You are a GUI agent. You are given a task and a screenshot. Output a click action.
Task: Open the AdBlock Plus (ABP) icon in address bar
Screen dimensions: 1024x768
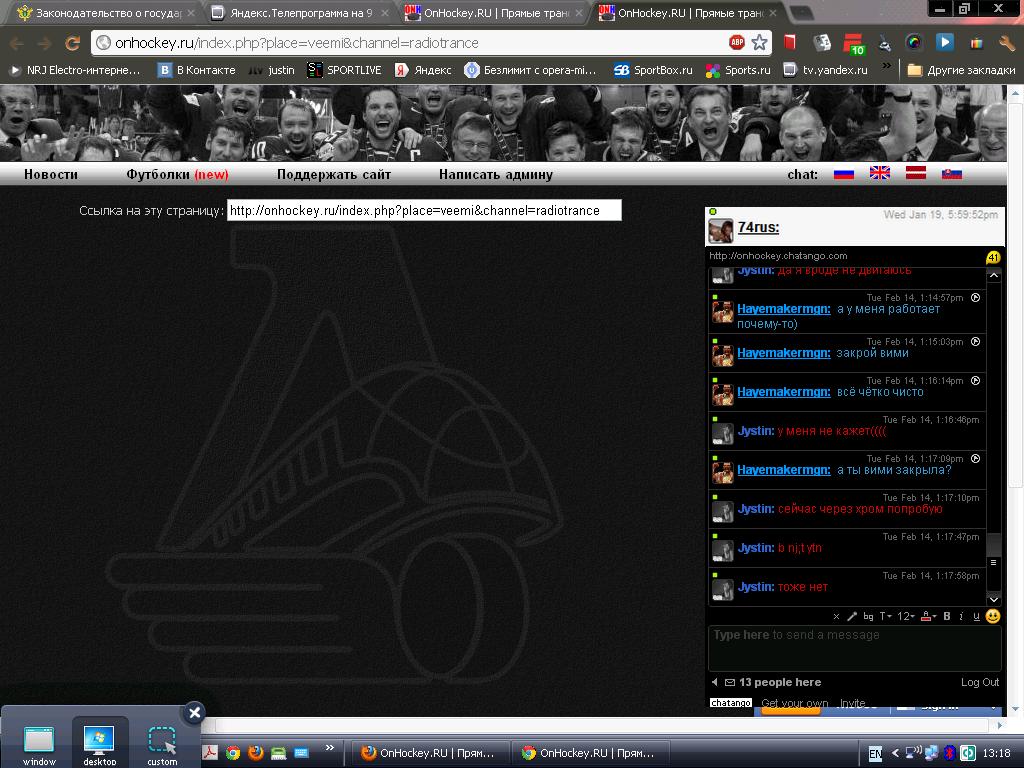click(737, 42)
